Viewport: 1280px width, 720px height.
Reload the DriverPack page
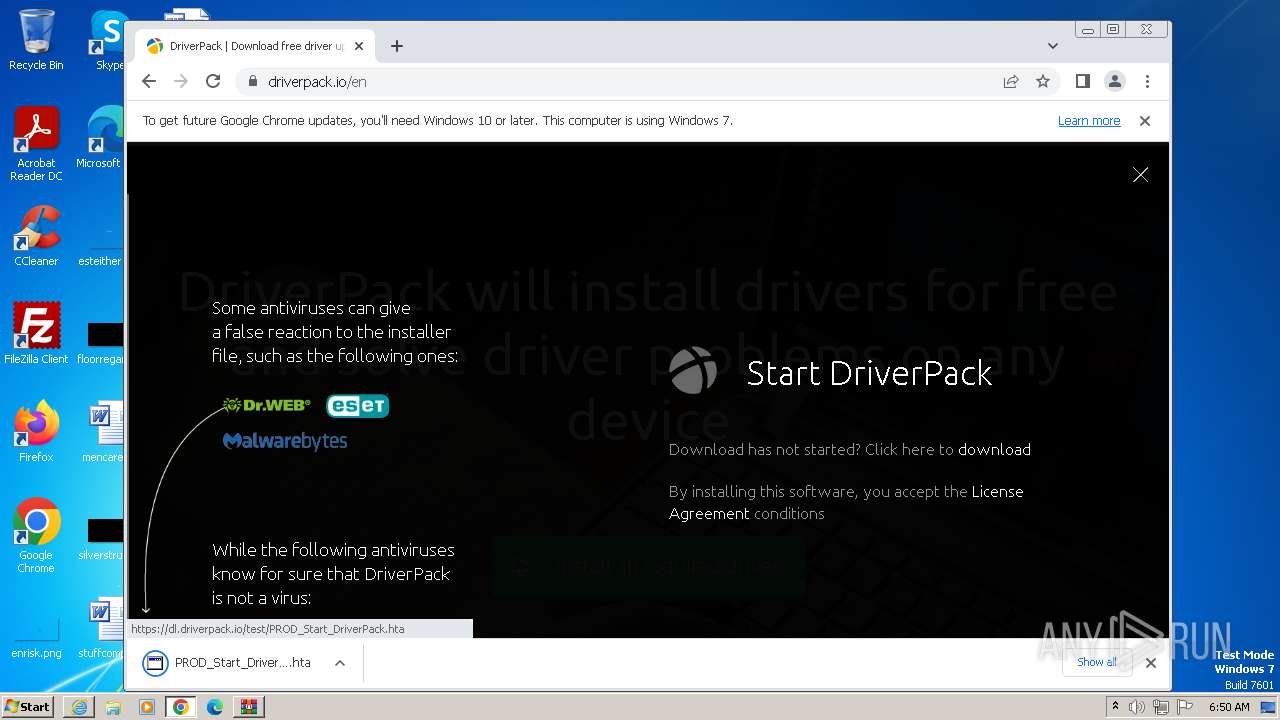point(213,82)
